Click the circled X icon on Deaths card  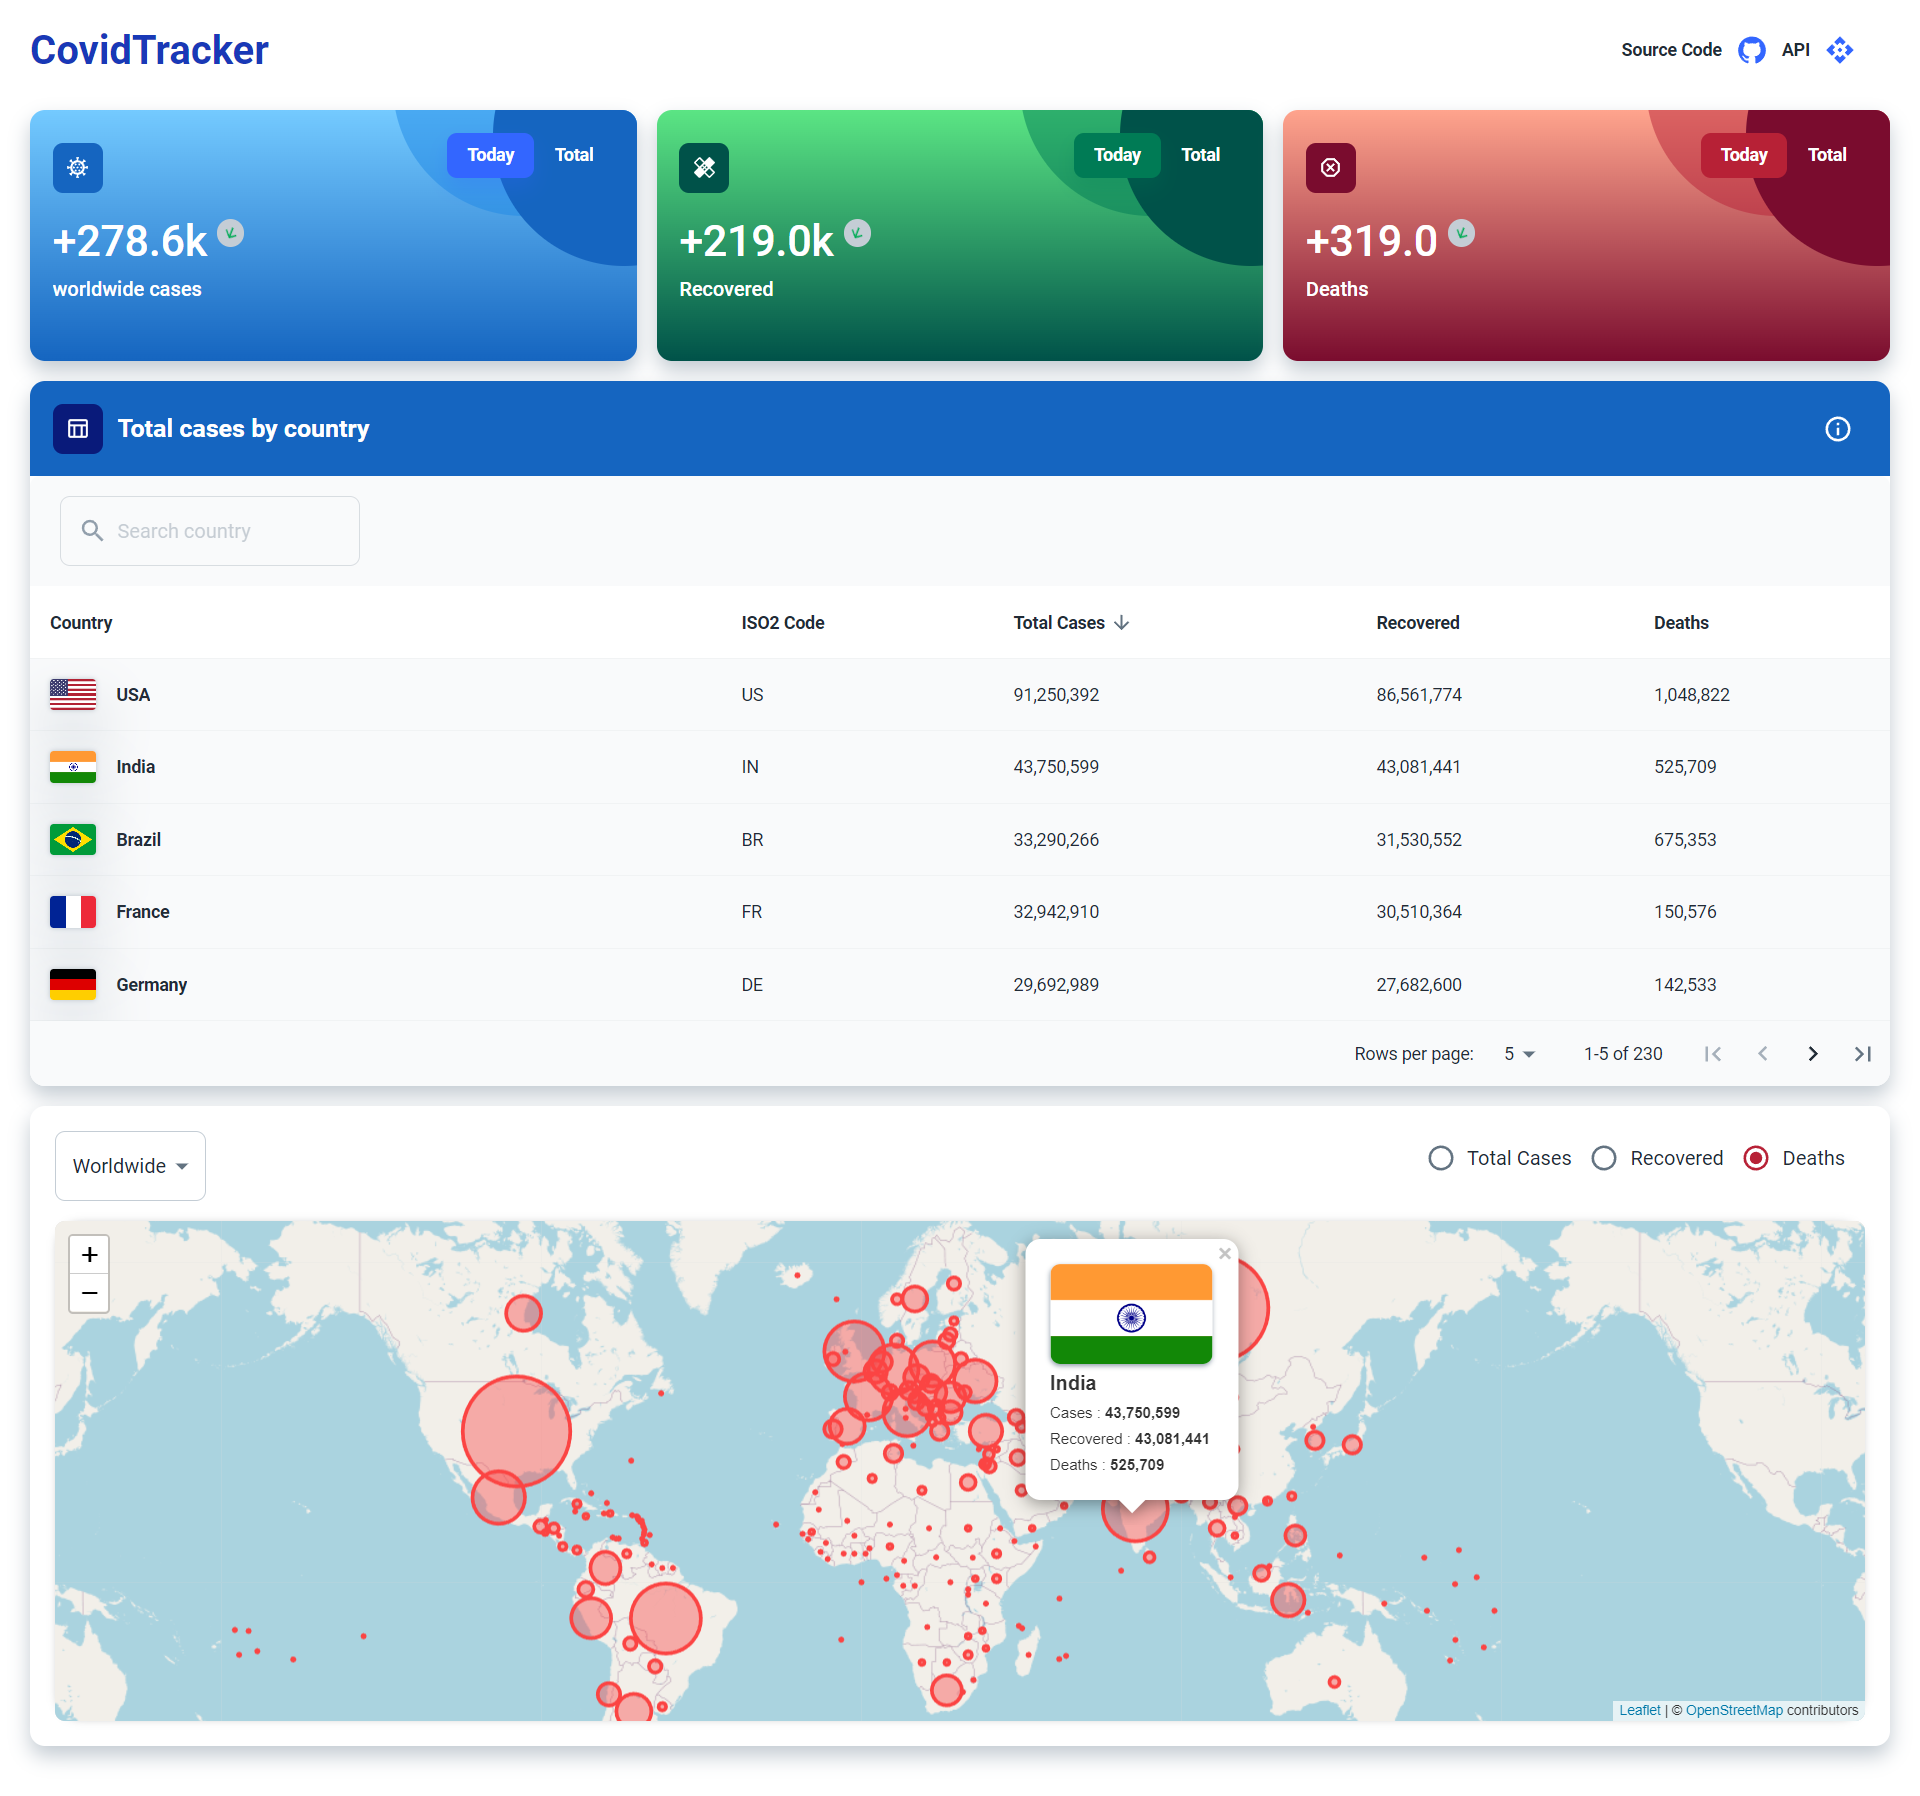[x=1331, y=168]
